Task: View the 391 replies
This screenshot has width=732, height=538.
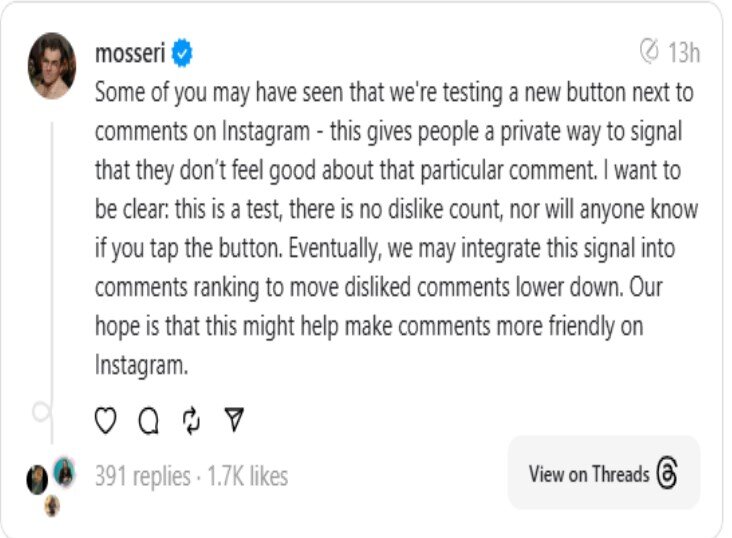Action: pyautogui.click(x=141, y=477)
